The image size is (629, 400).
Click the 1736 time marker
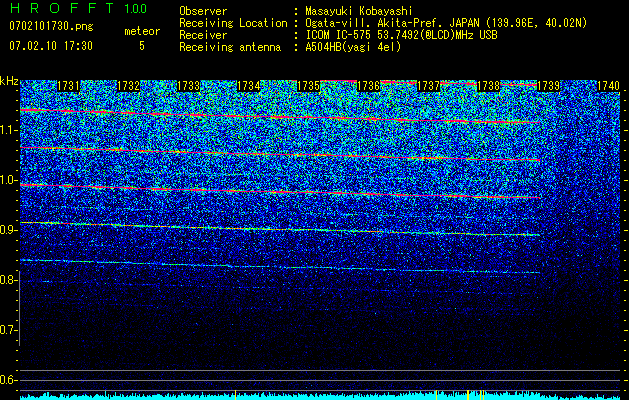point(369,86)
